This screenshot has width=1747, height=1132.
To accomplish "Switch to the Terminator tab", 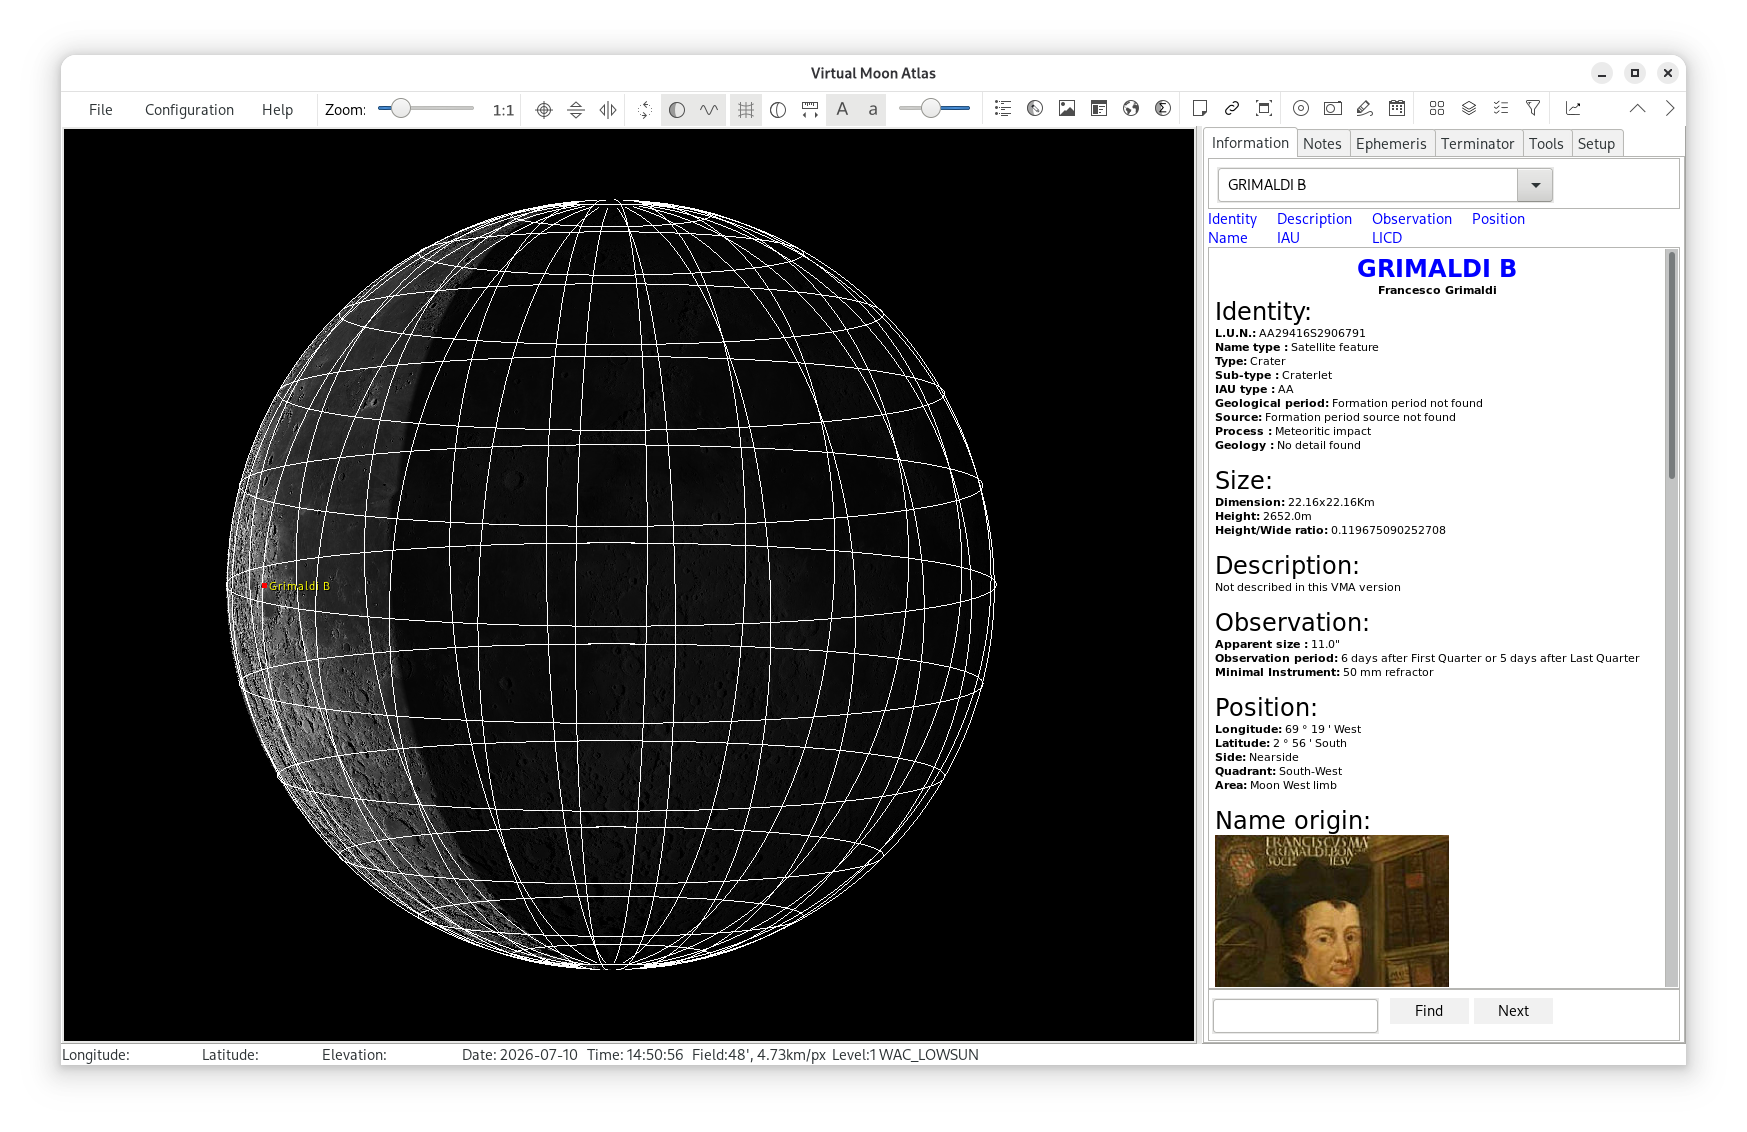I will pyautogui.click(x=1477, y=144).
